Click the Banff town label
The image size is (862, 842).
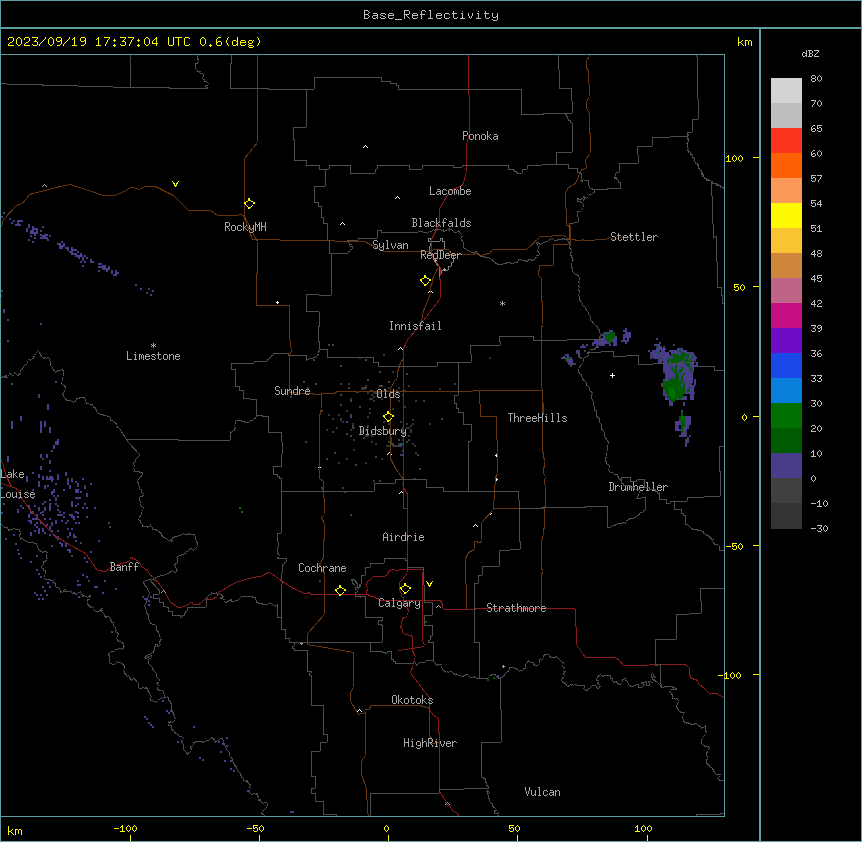pyautogui.click(x=124, y=567)
